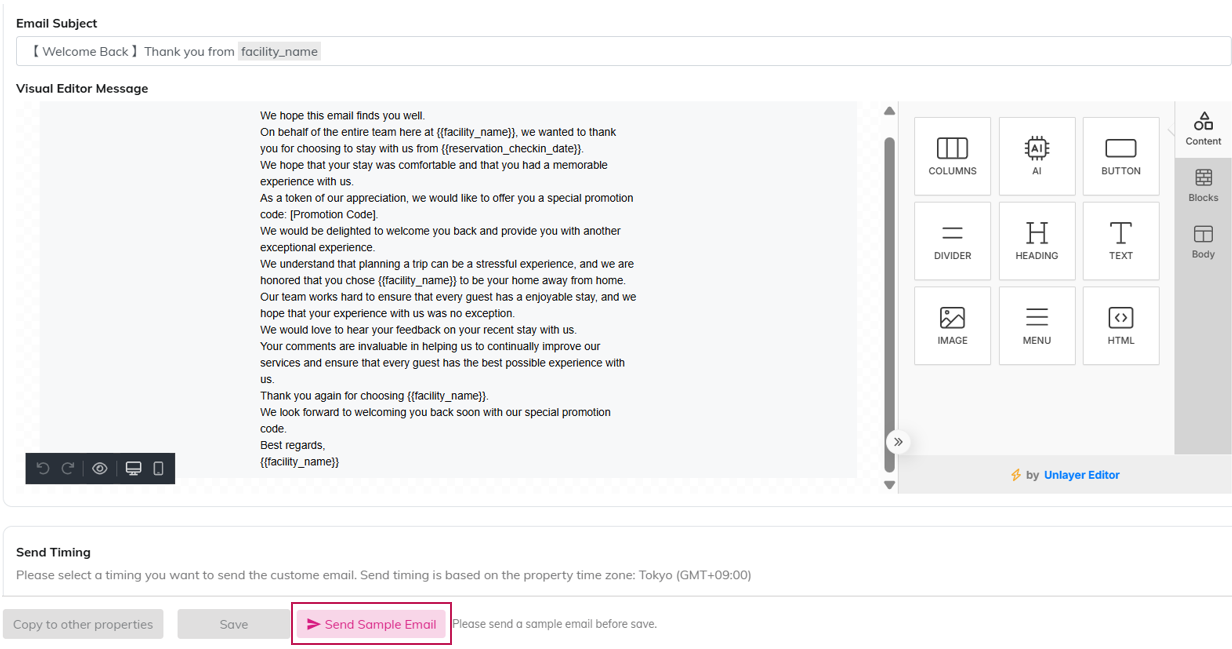Screen dimensions: 1232x649
Task: Click the Send Sample Email button
Action: click(371, 624)
